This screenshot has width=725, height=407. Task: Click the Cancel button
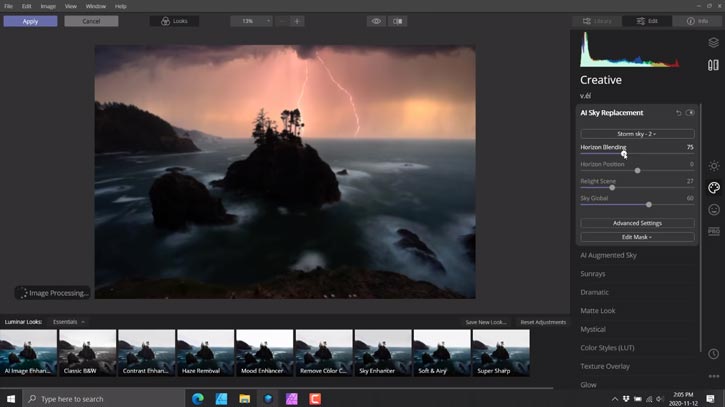pos(91,21)
